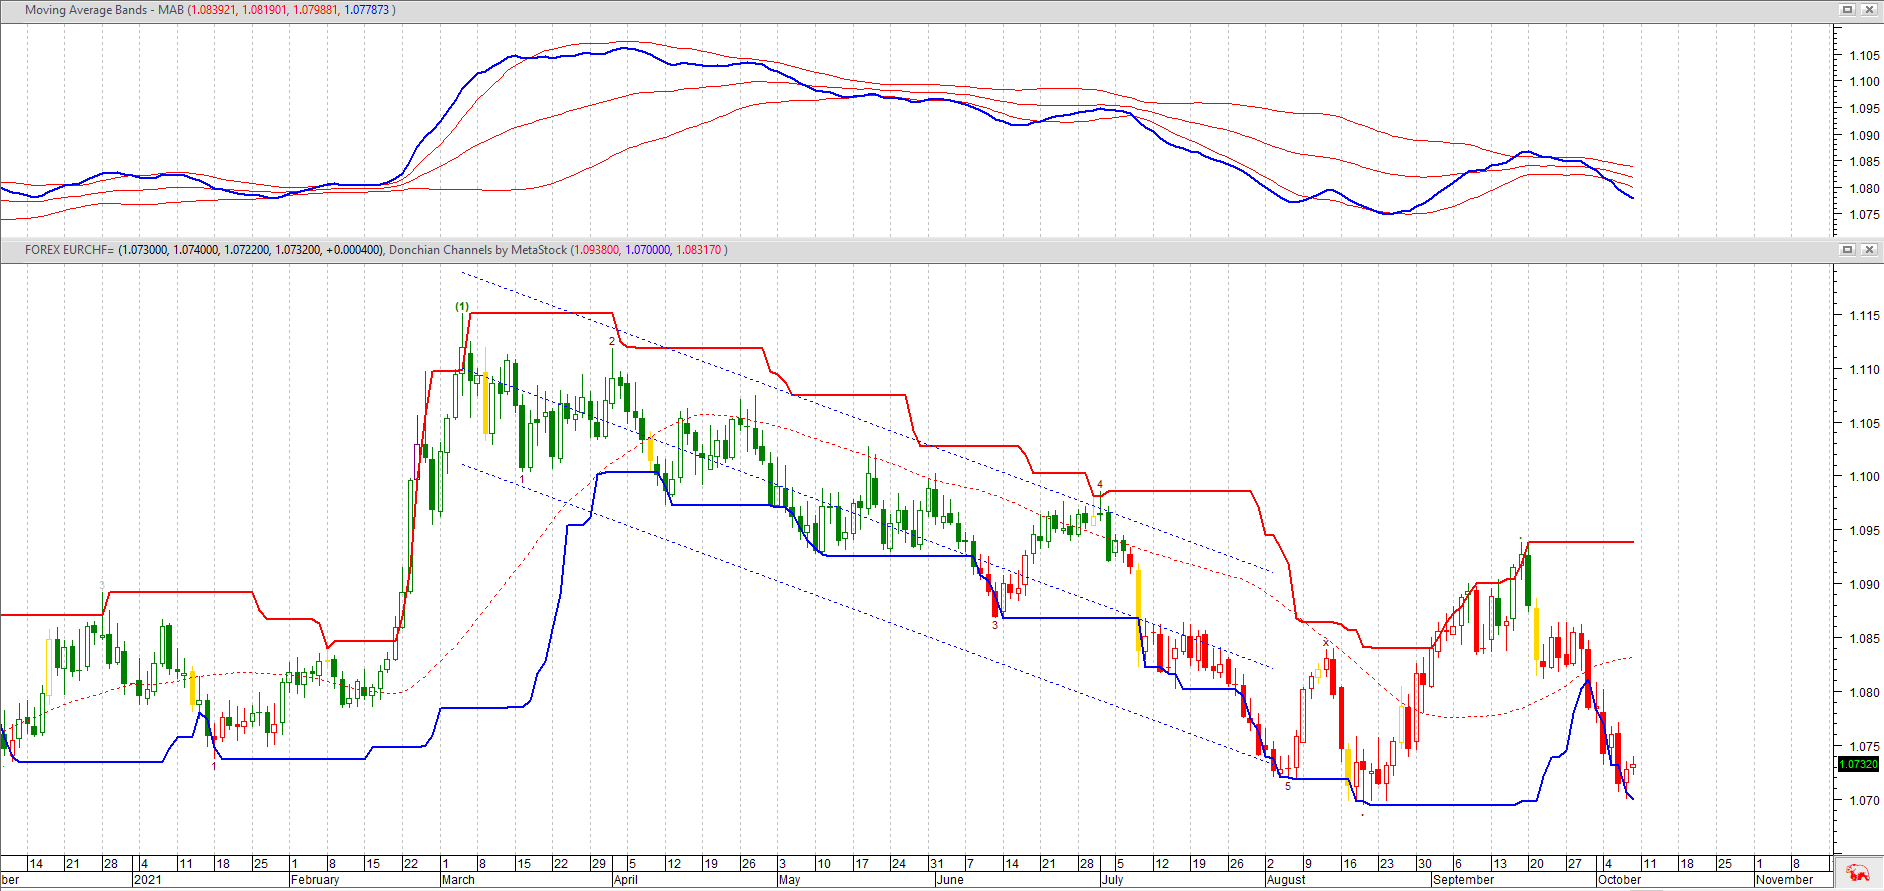The height and width of the screenshot is (891, 1884).
Task: Click the green 1.07320 last price tag
Action: [1859, 764]
